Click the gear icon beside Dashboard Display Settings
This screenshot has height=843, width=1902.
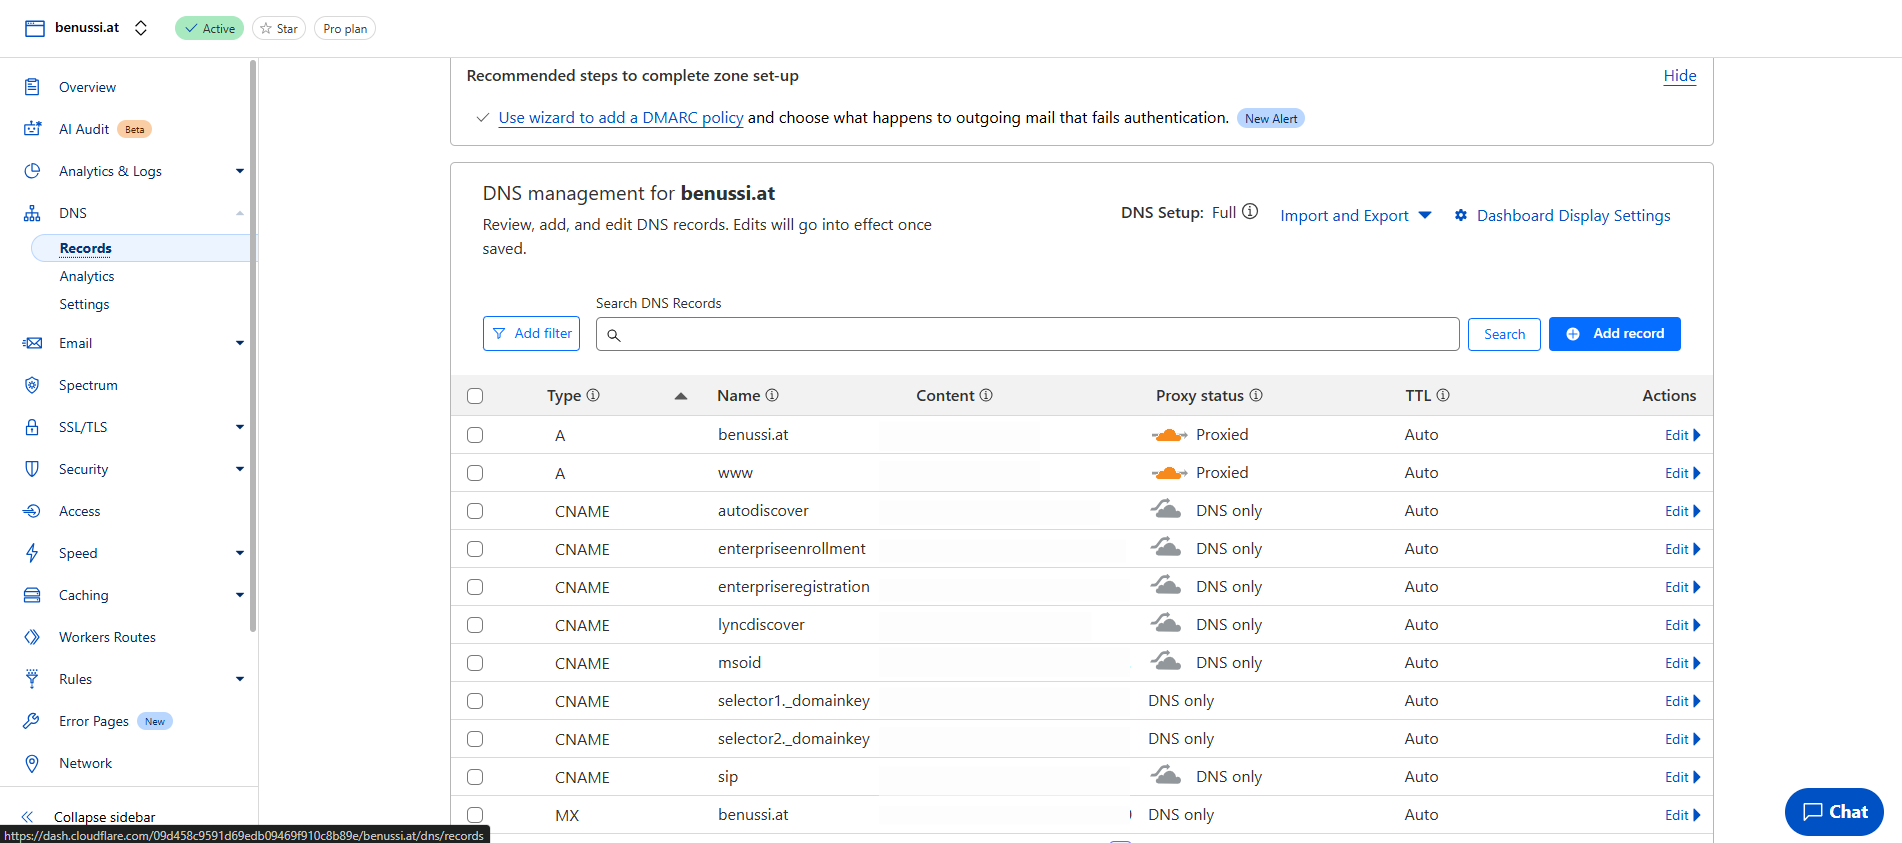pyautogui.click(x=1461, y=215)
